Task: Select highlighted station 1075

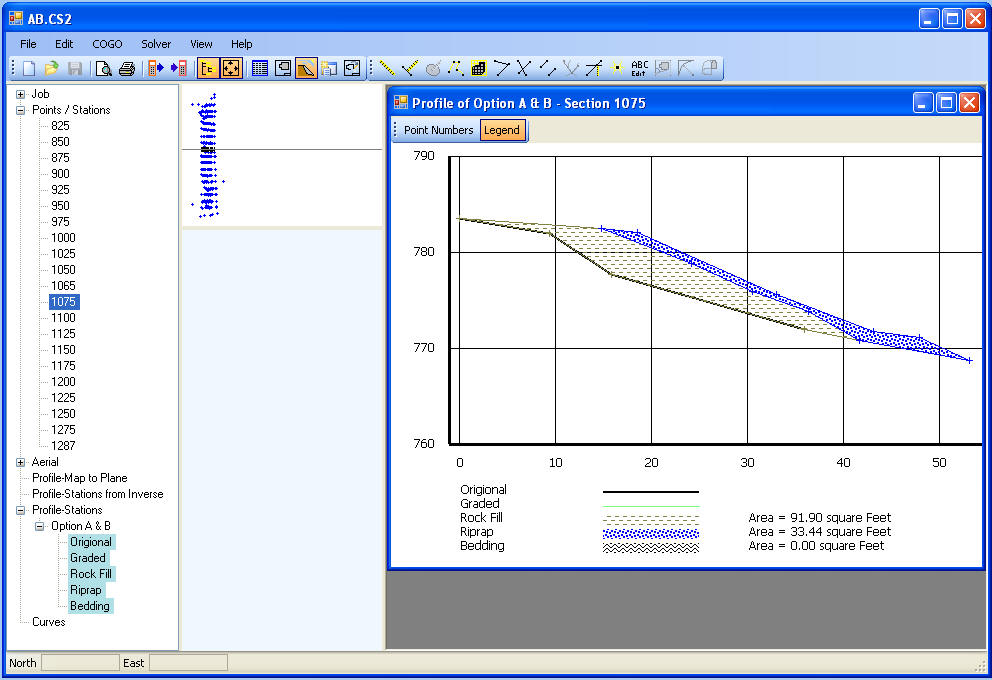Action: tap(64, 302)
